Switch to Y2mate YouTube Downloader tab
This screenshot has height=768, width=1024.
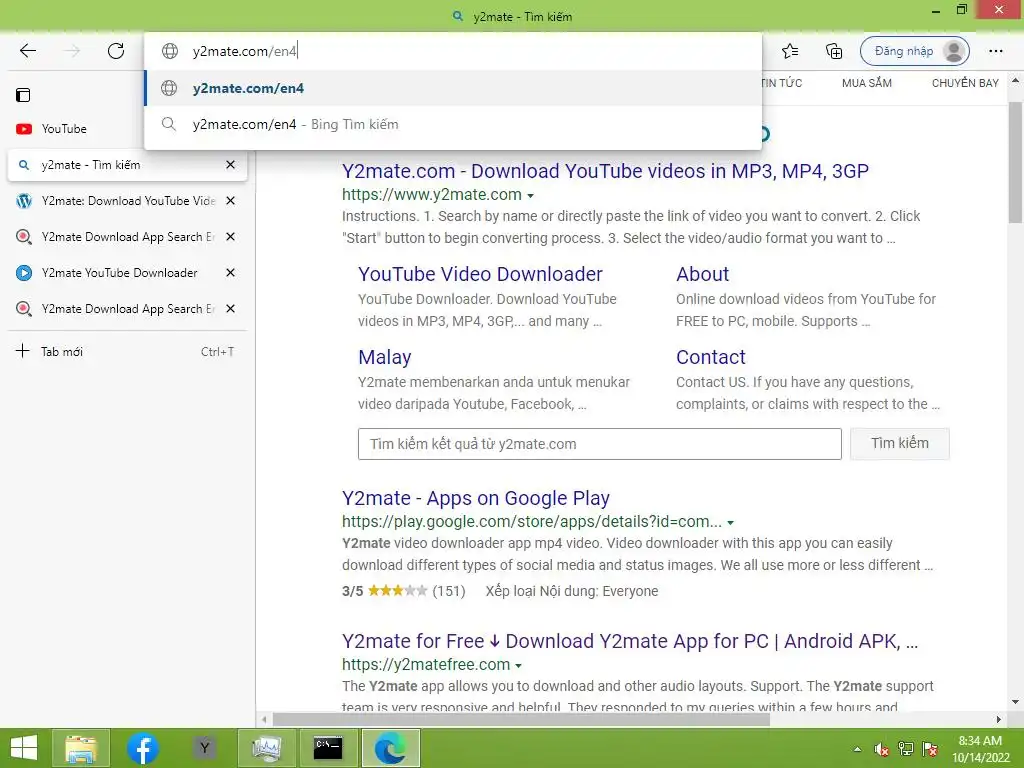tap(118, 272)
